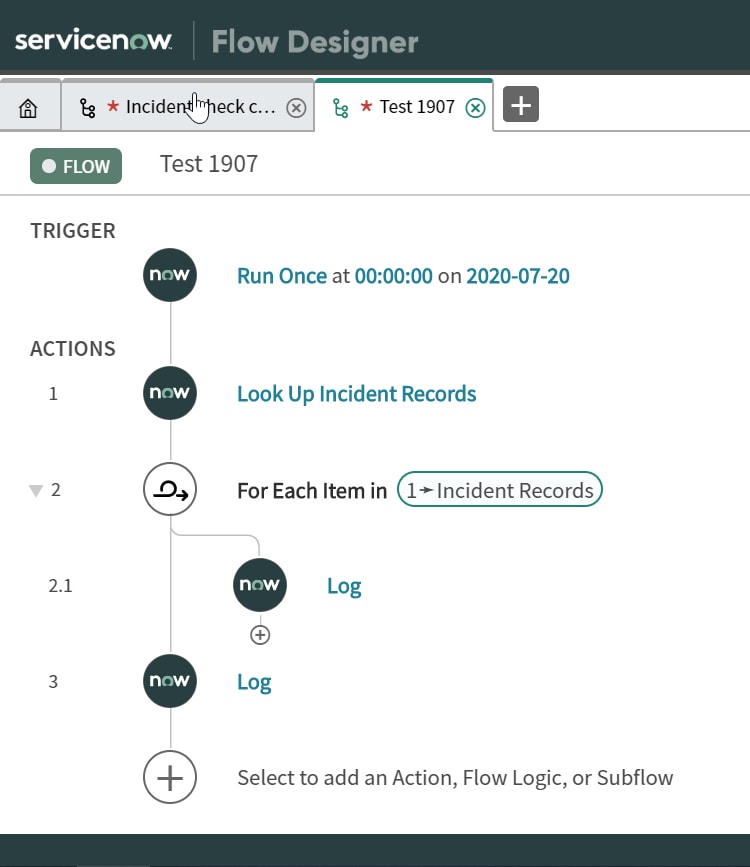Image resolution: width=750 pixels, height=867 pixels.
Task: Click step number 2.1
Action: (60, 586)
